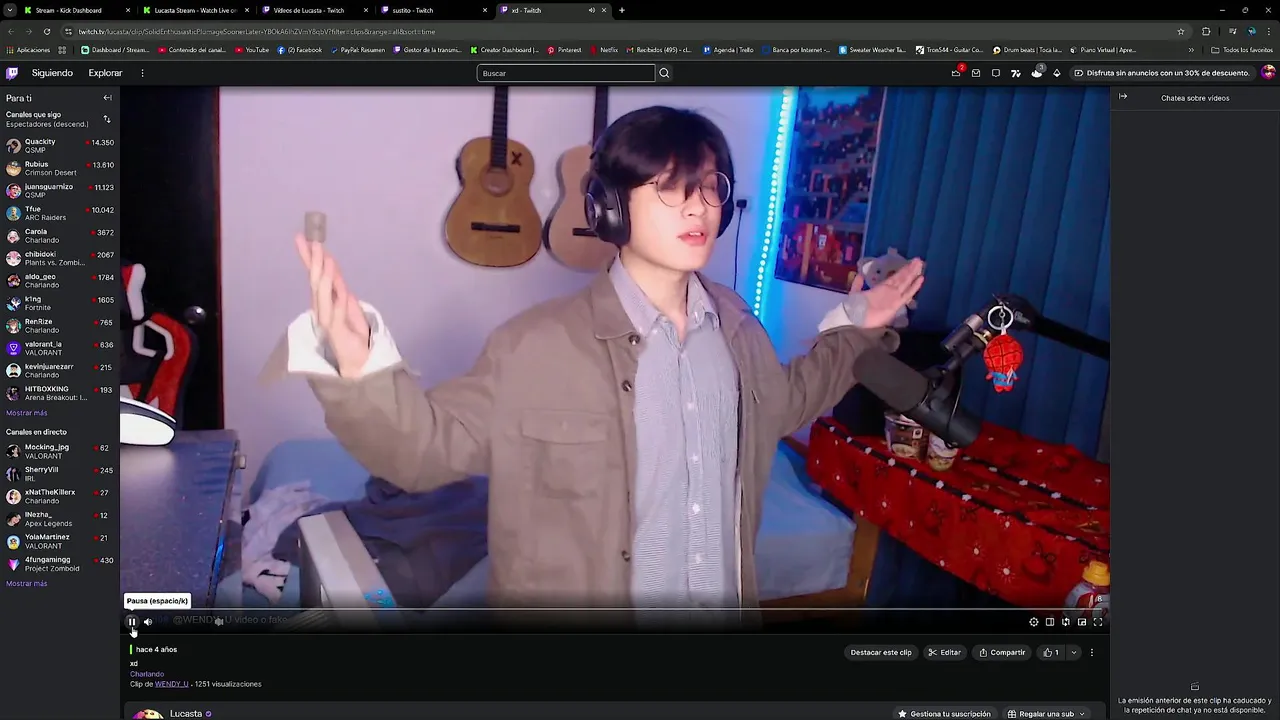This screenshot has height=720, width=1280.
Task: Expand live channels with lower Mostrar más
Action: [27, 584]
